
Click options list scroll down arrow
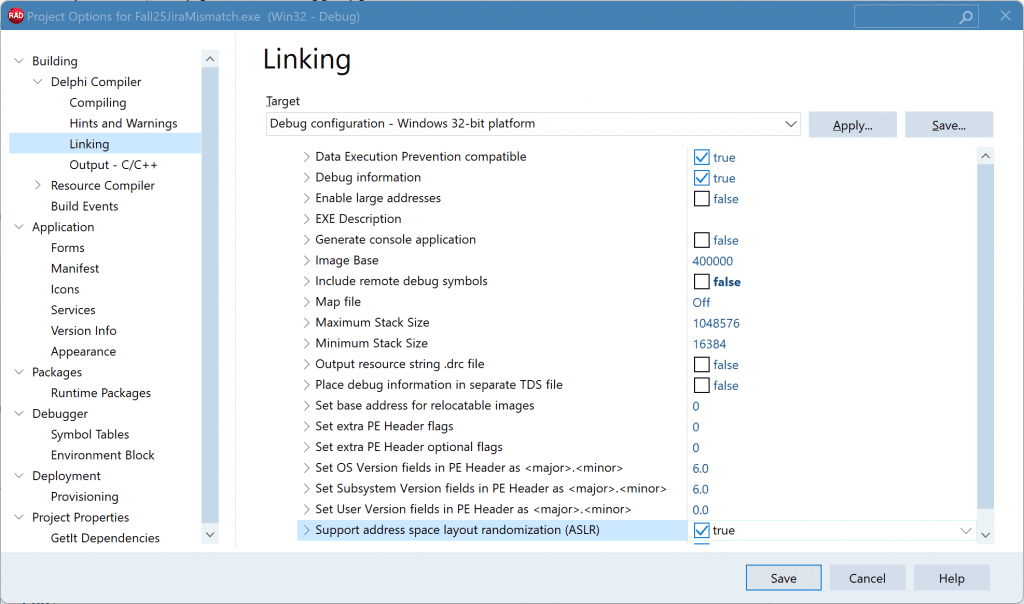click(x=985, y=535)
